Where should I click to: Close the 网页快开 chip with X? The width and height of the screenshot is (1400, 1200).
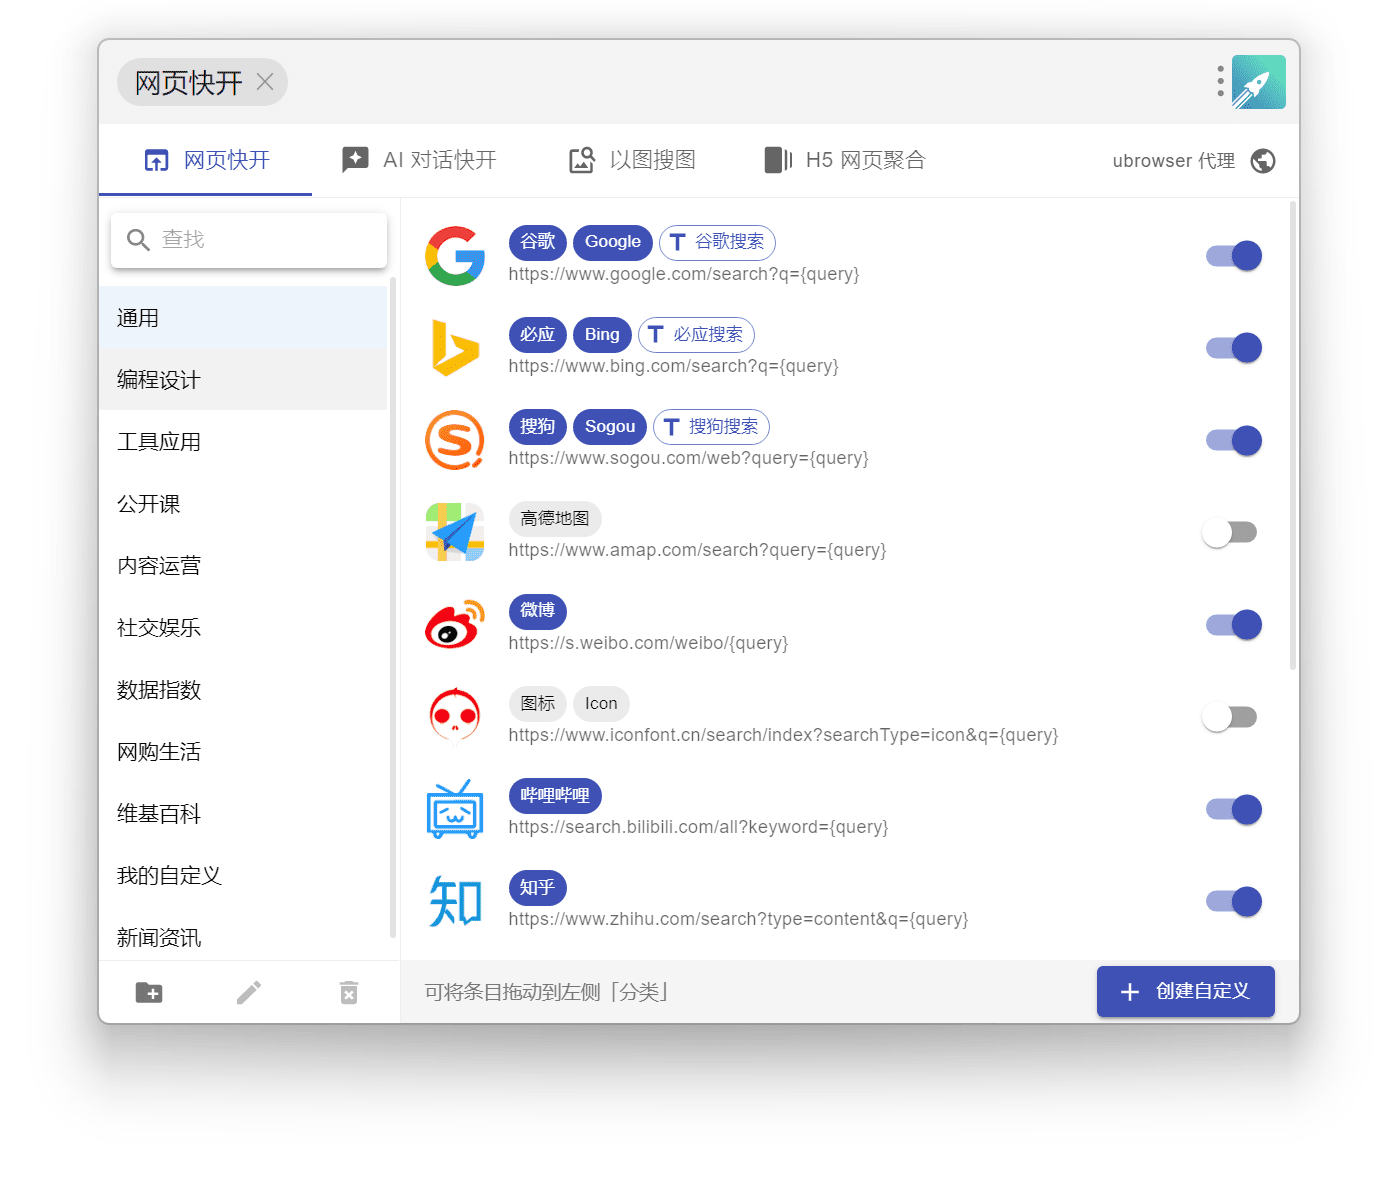point(265,82)
